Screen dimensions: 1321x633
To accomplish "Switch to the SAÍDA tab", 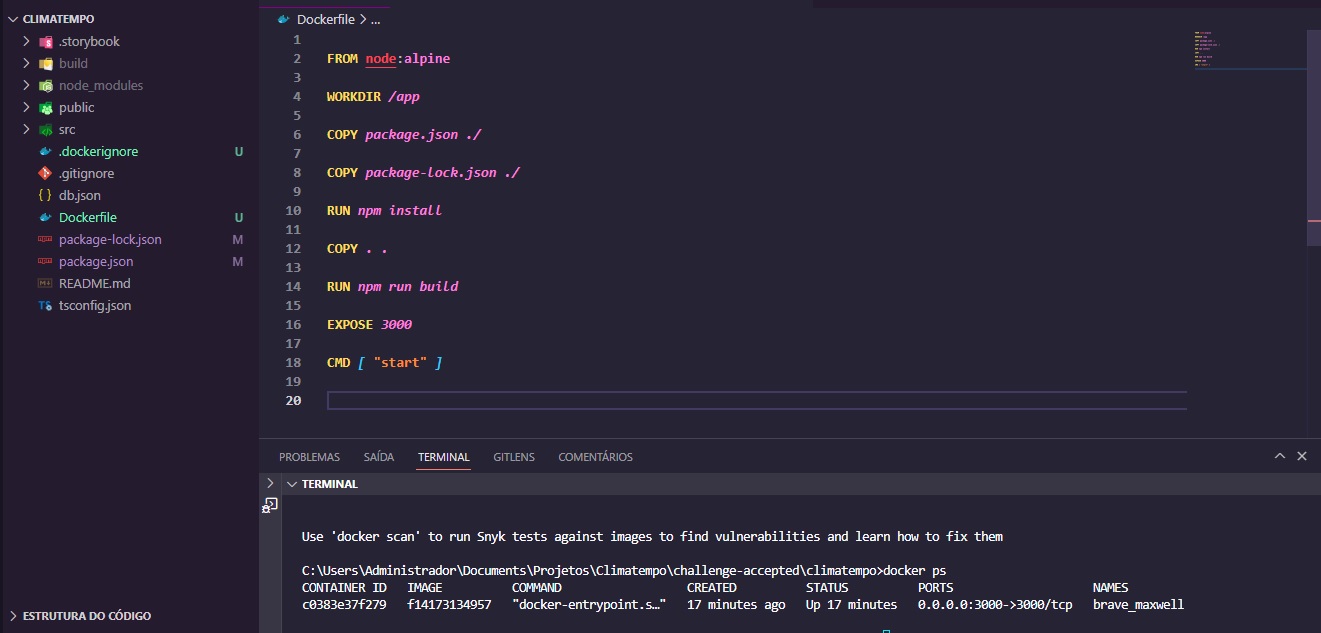I will (x=379, y=457).
